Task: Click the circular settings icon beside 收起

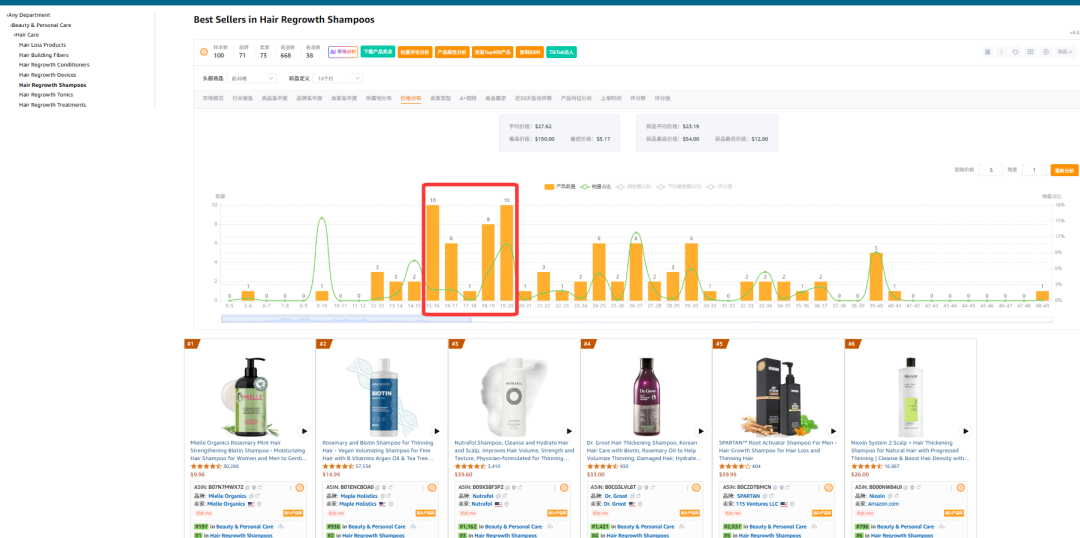Action: pos(1046,52)
